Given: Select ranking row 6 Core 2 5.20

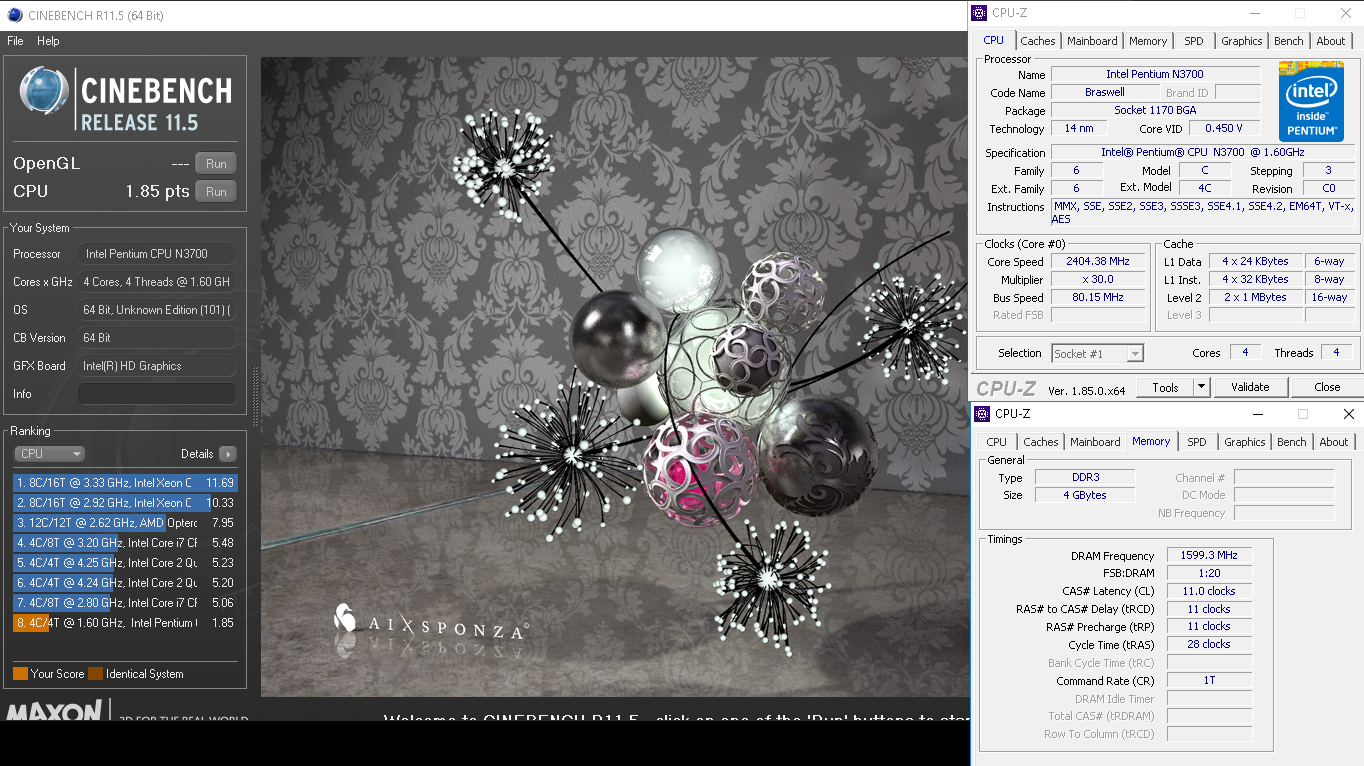Looking at the screenshot, I should click(x=125, y=583).
